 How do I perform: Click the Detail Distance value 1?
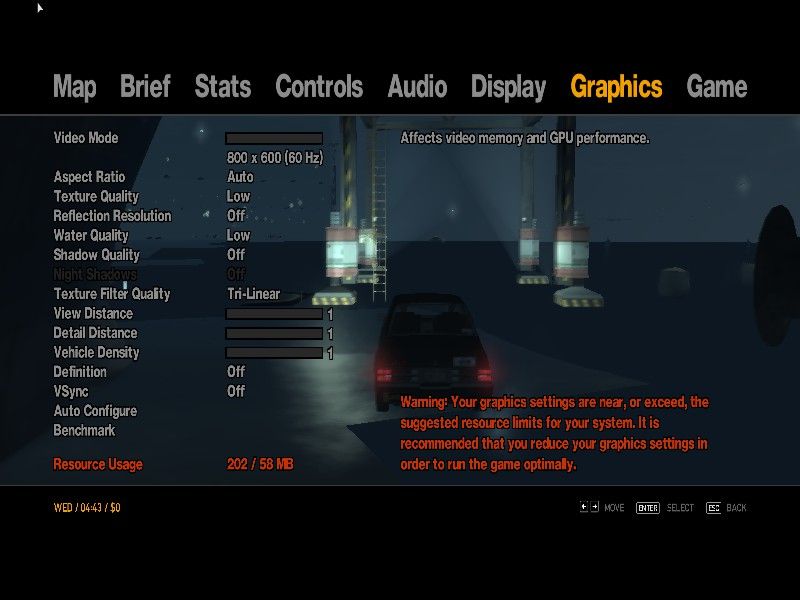(330, 334)
